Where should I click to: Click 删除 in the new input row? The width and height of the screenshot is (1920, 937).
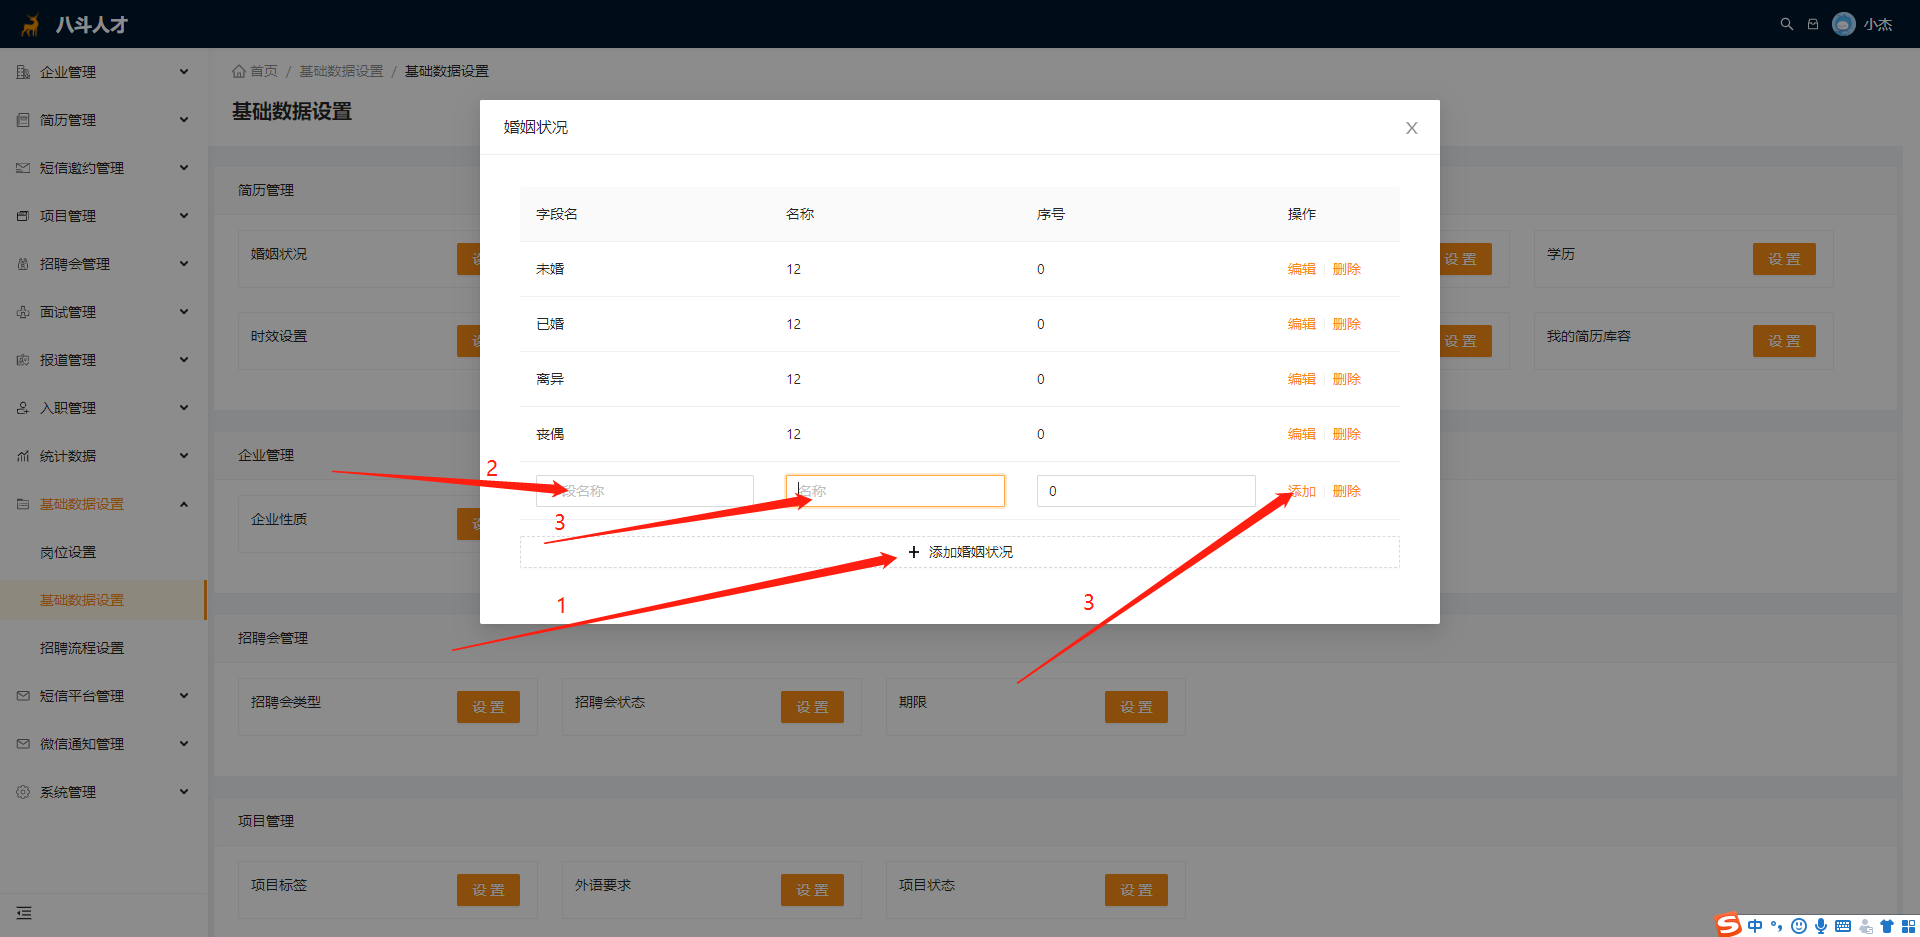[x=1347, y=491]
